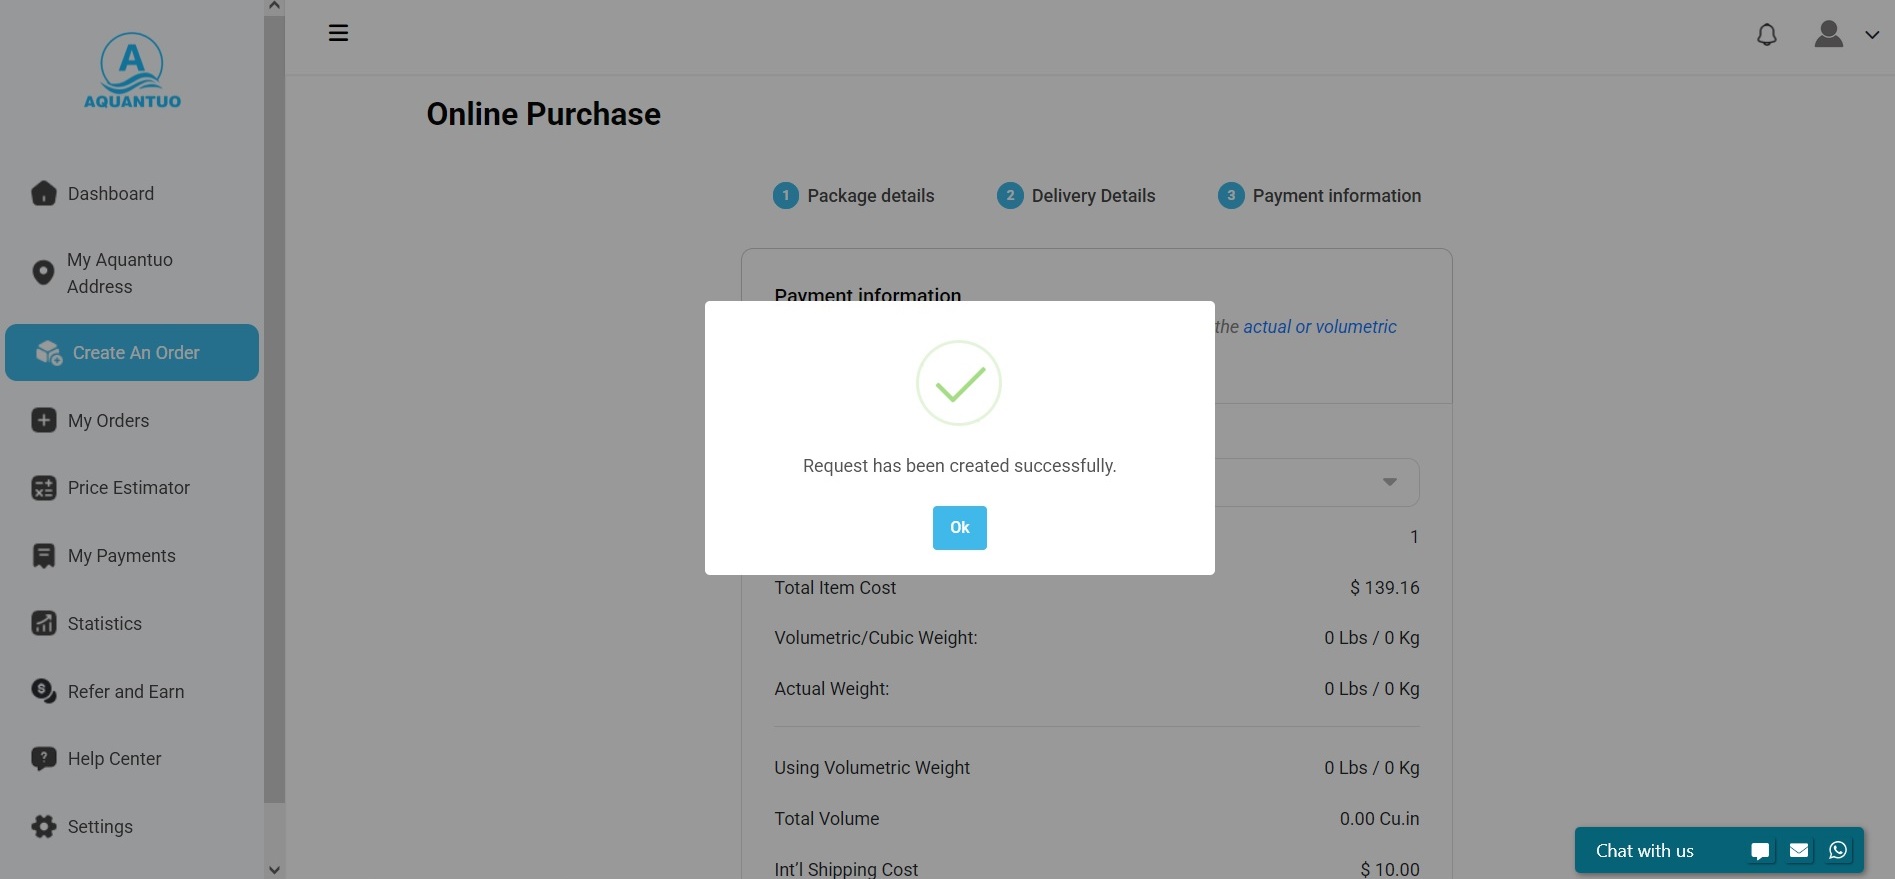Open live chat bubble icon
The image size is (1895, 879).
(x=1760, y=851)
